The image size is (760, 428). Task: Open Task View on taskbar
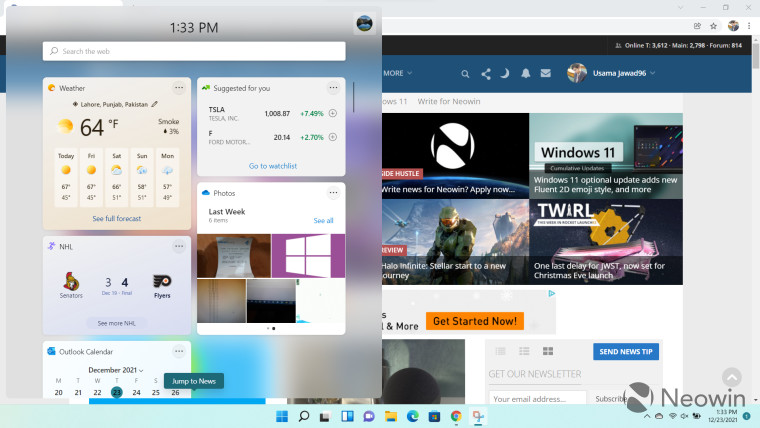coord(325,416)
